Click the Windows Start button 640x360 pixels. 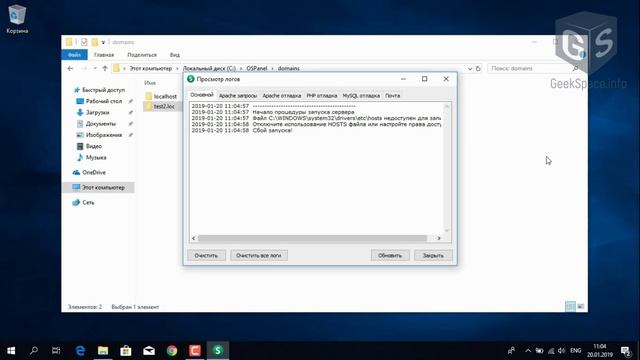pos(11,351)
